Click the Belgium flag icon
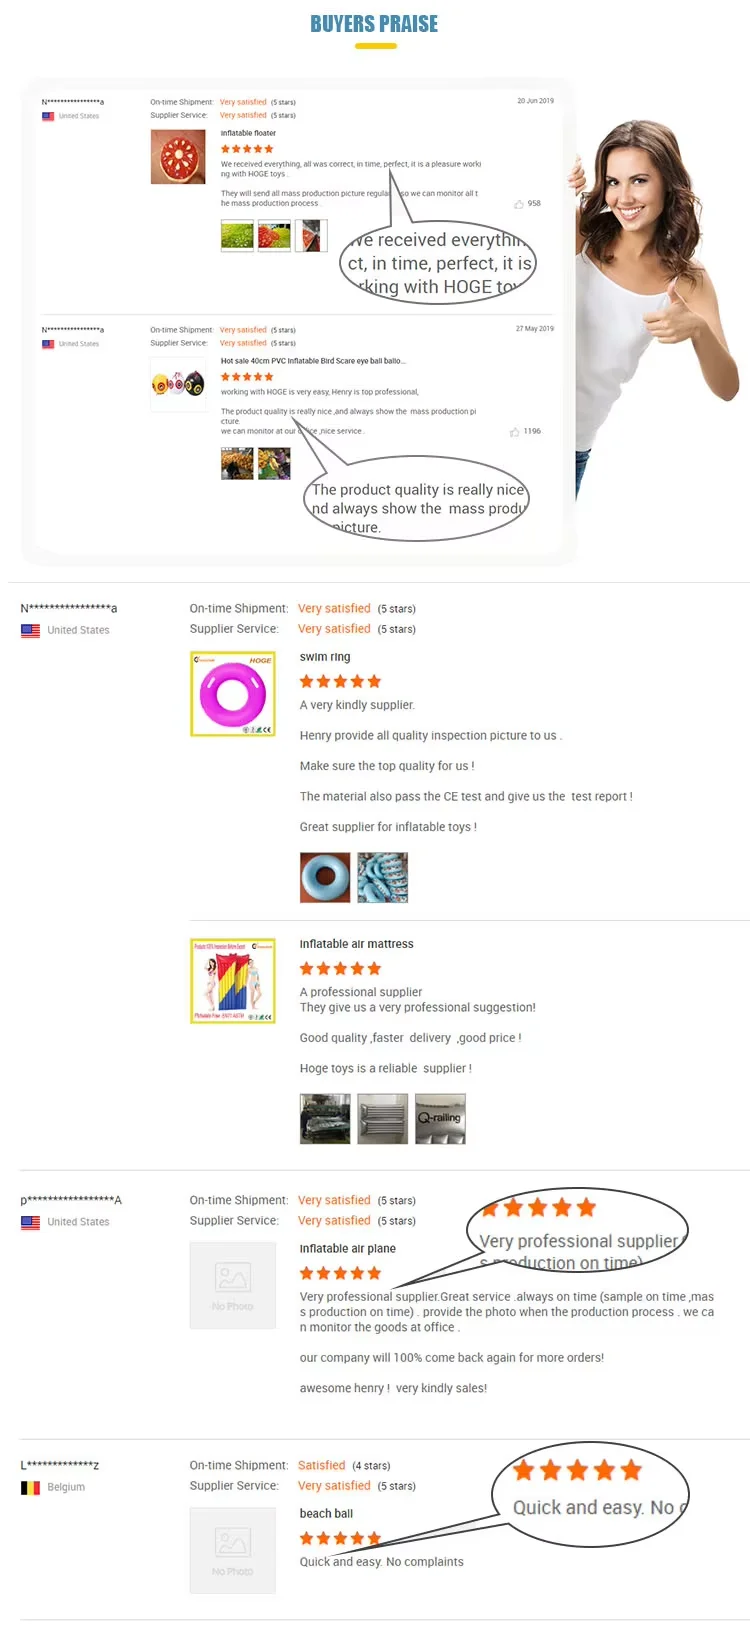Screen dimensions: 750x1625 31,1488
